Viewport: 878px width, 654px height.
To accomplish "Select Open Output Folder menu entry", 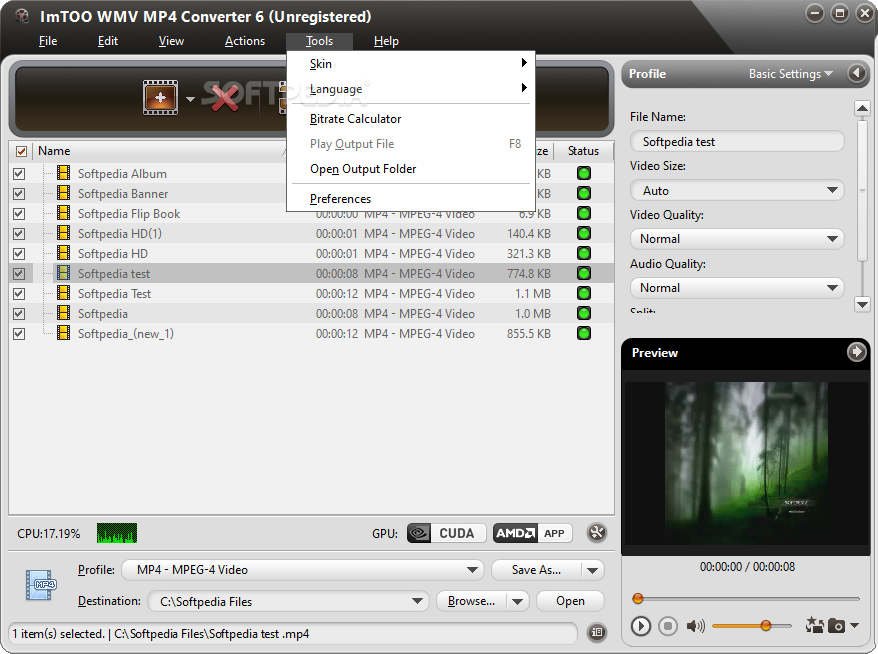I will tap(410, 169).
